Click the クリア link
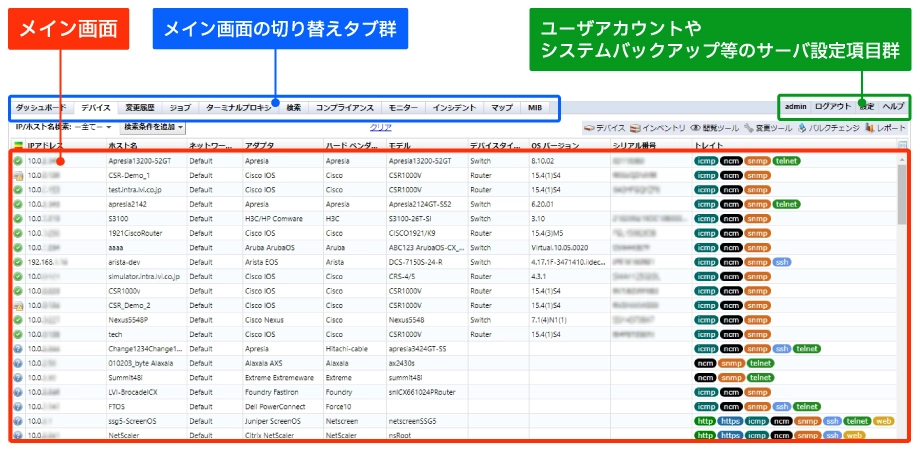The height and width of the screenshot is (450, 920). pyautogui.click(x=380, y=127)
